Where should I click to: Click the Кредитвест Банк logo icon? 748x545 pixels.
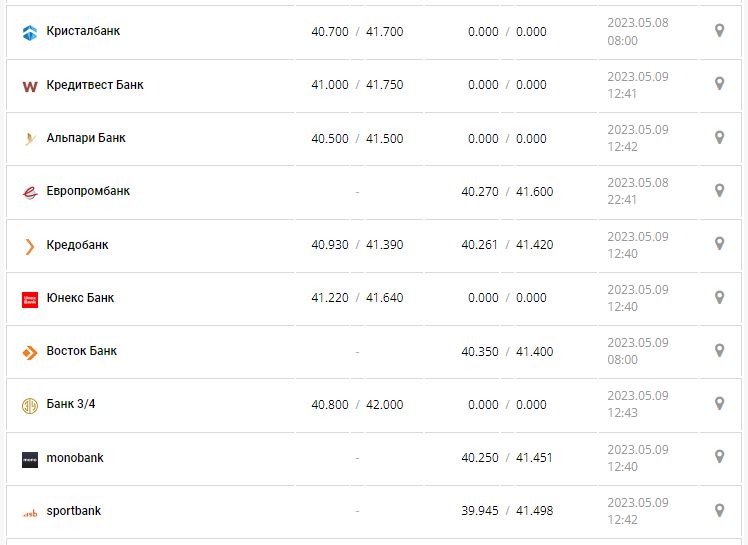point(29,86)
